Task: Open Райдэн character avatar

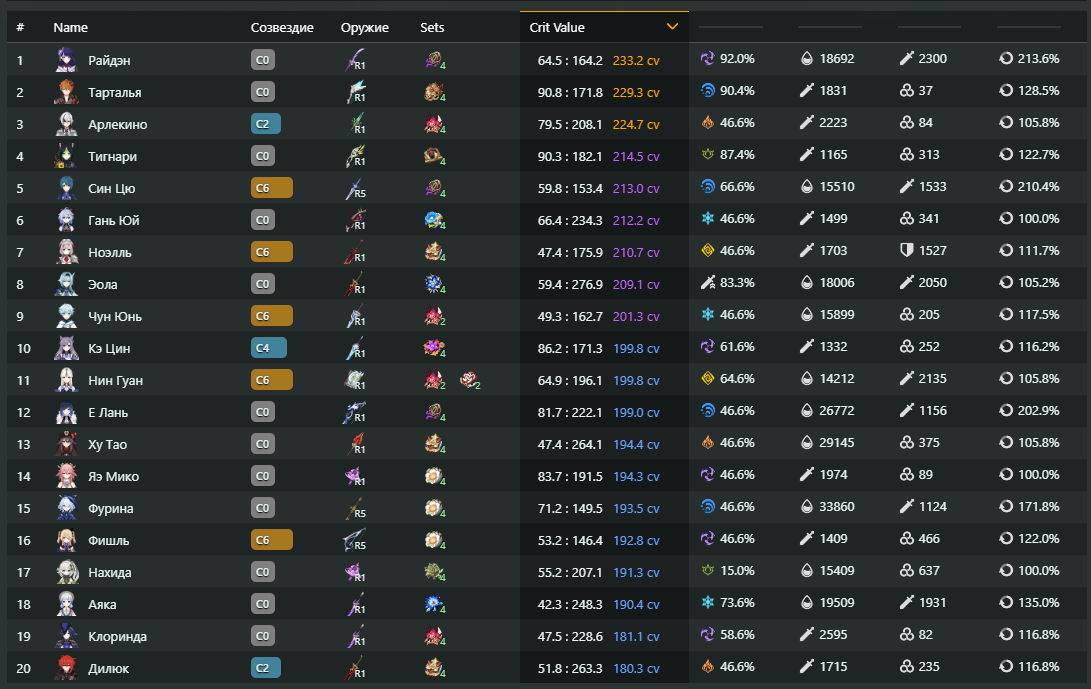Action: click(67, 60)
